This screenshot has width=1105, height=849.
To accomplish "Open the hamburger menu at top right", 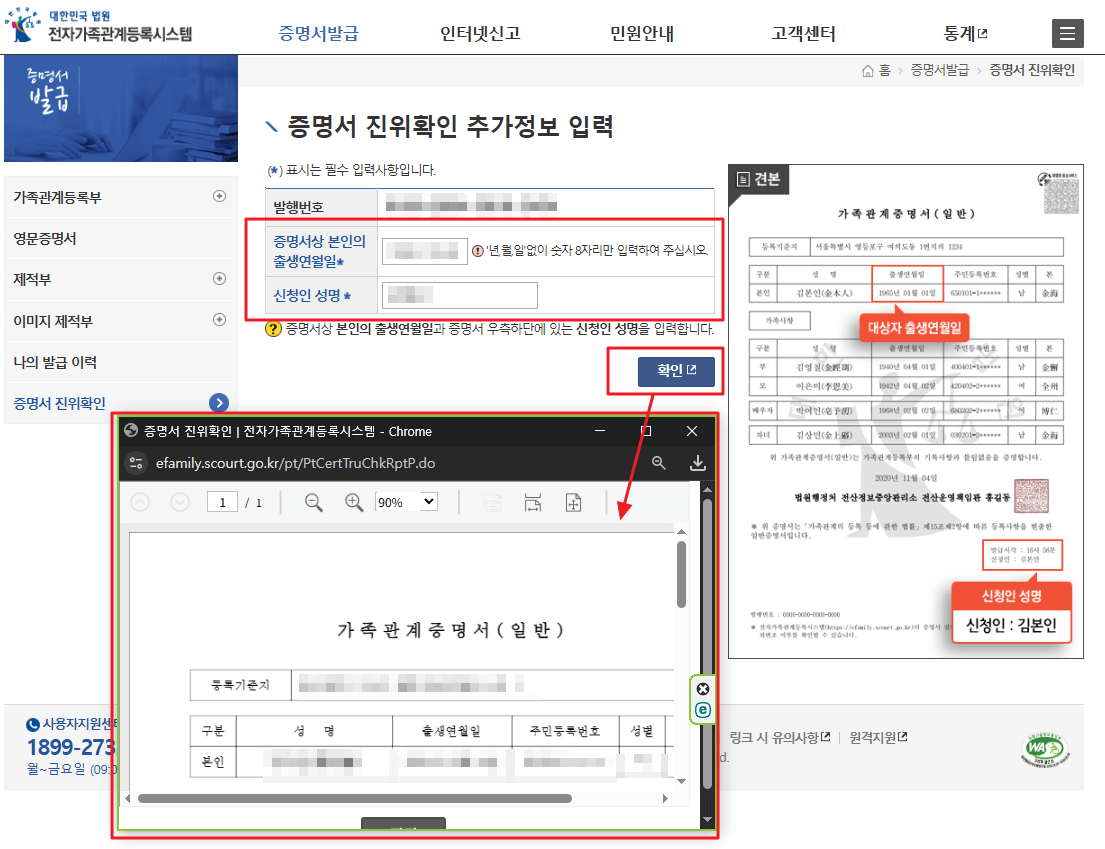I will point(1067,31).
